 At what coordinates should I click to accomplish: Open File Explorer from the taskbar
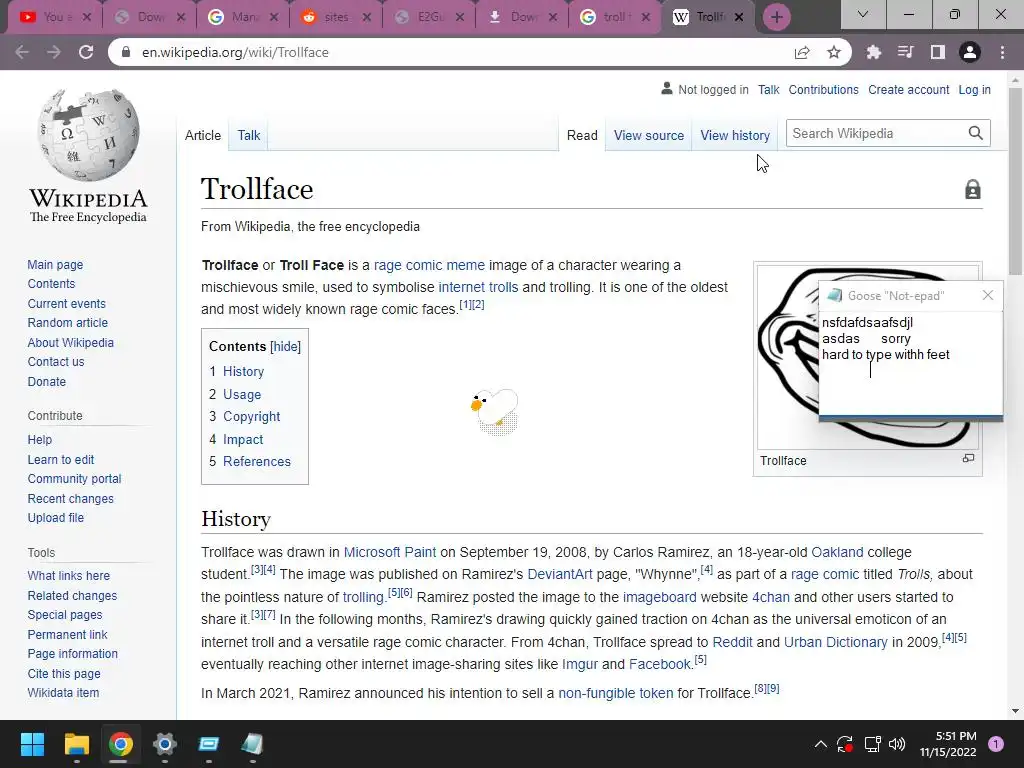point(76,744)
